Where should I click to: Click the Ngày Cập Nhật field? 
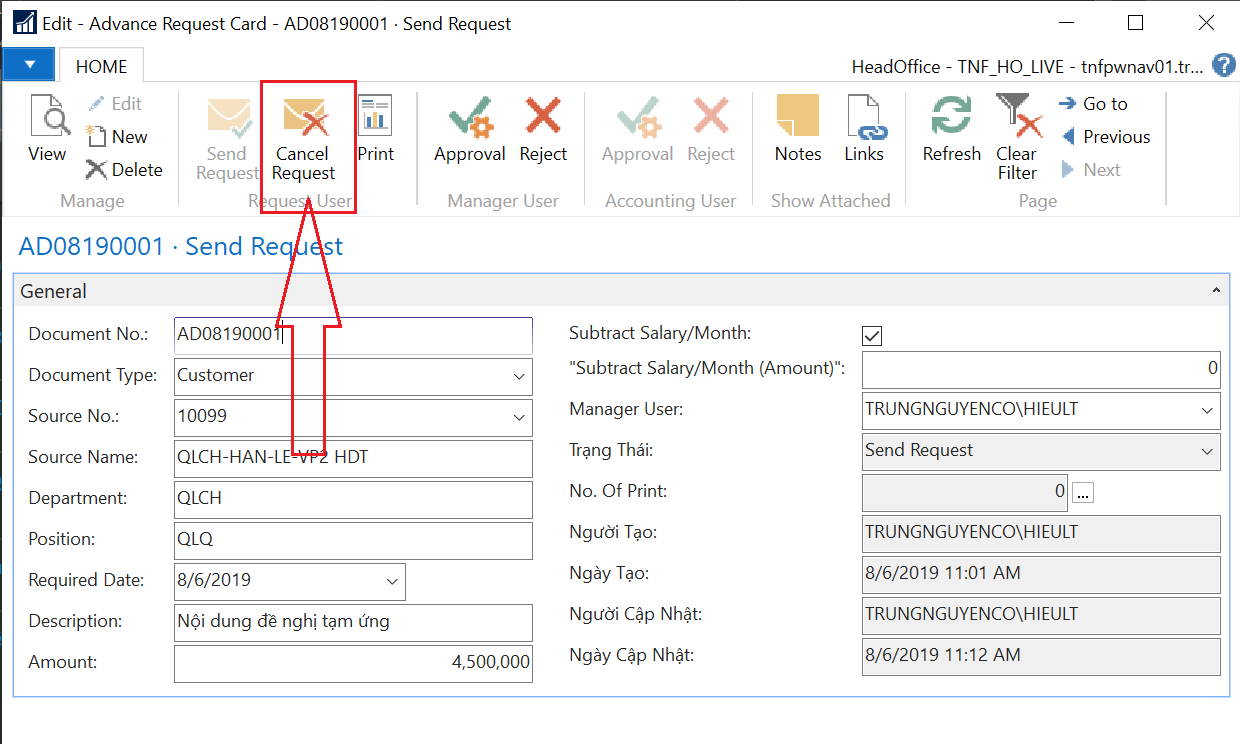[1041, 656]
